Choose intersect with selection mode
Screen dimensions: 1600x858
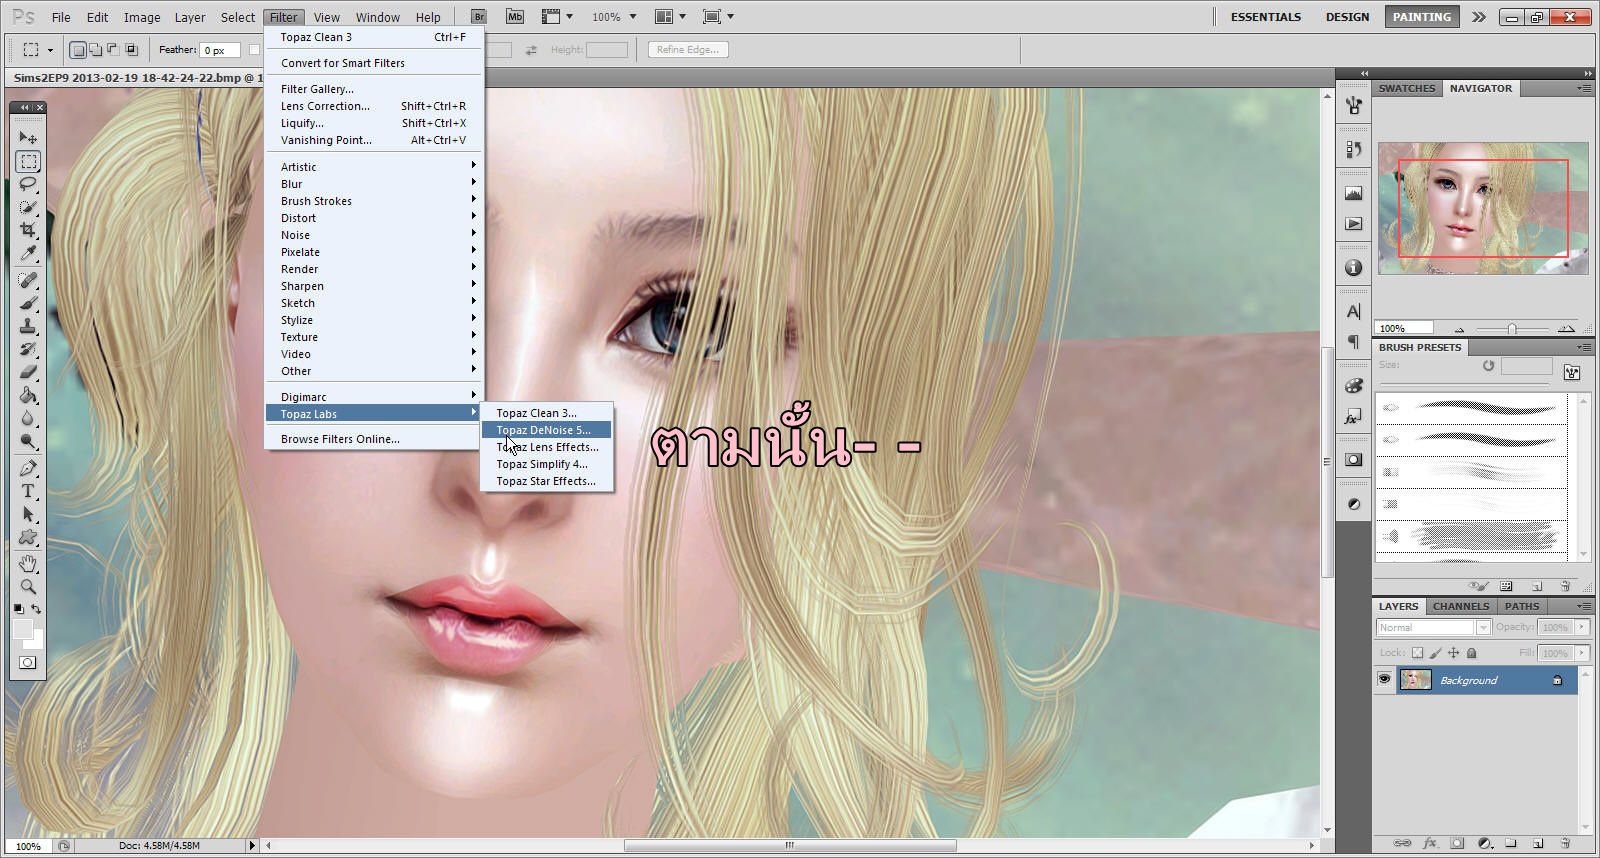pyautogui.click(x=131, y=49)
